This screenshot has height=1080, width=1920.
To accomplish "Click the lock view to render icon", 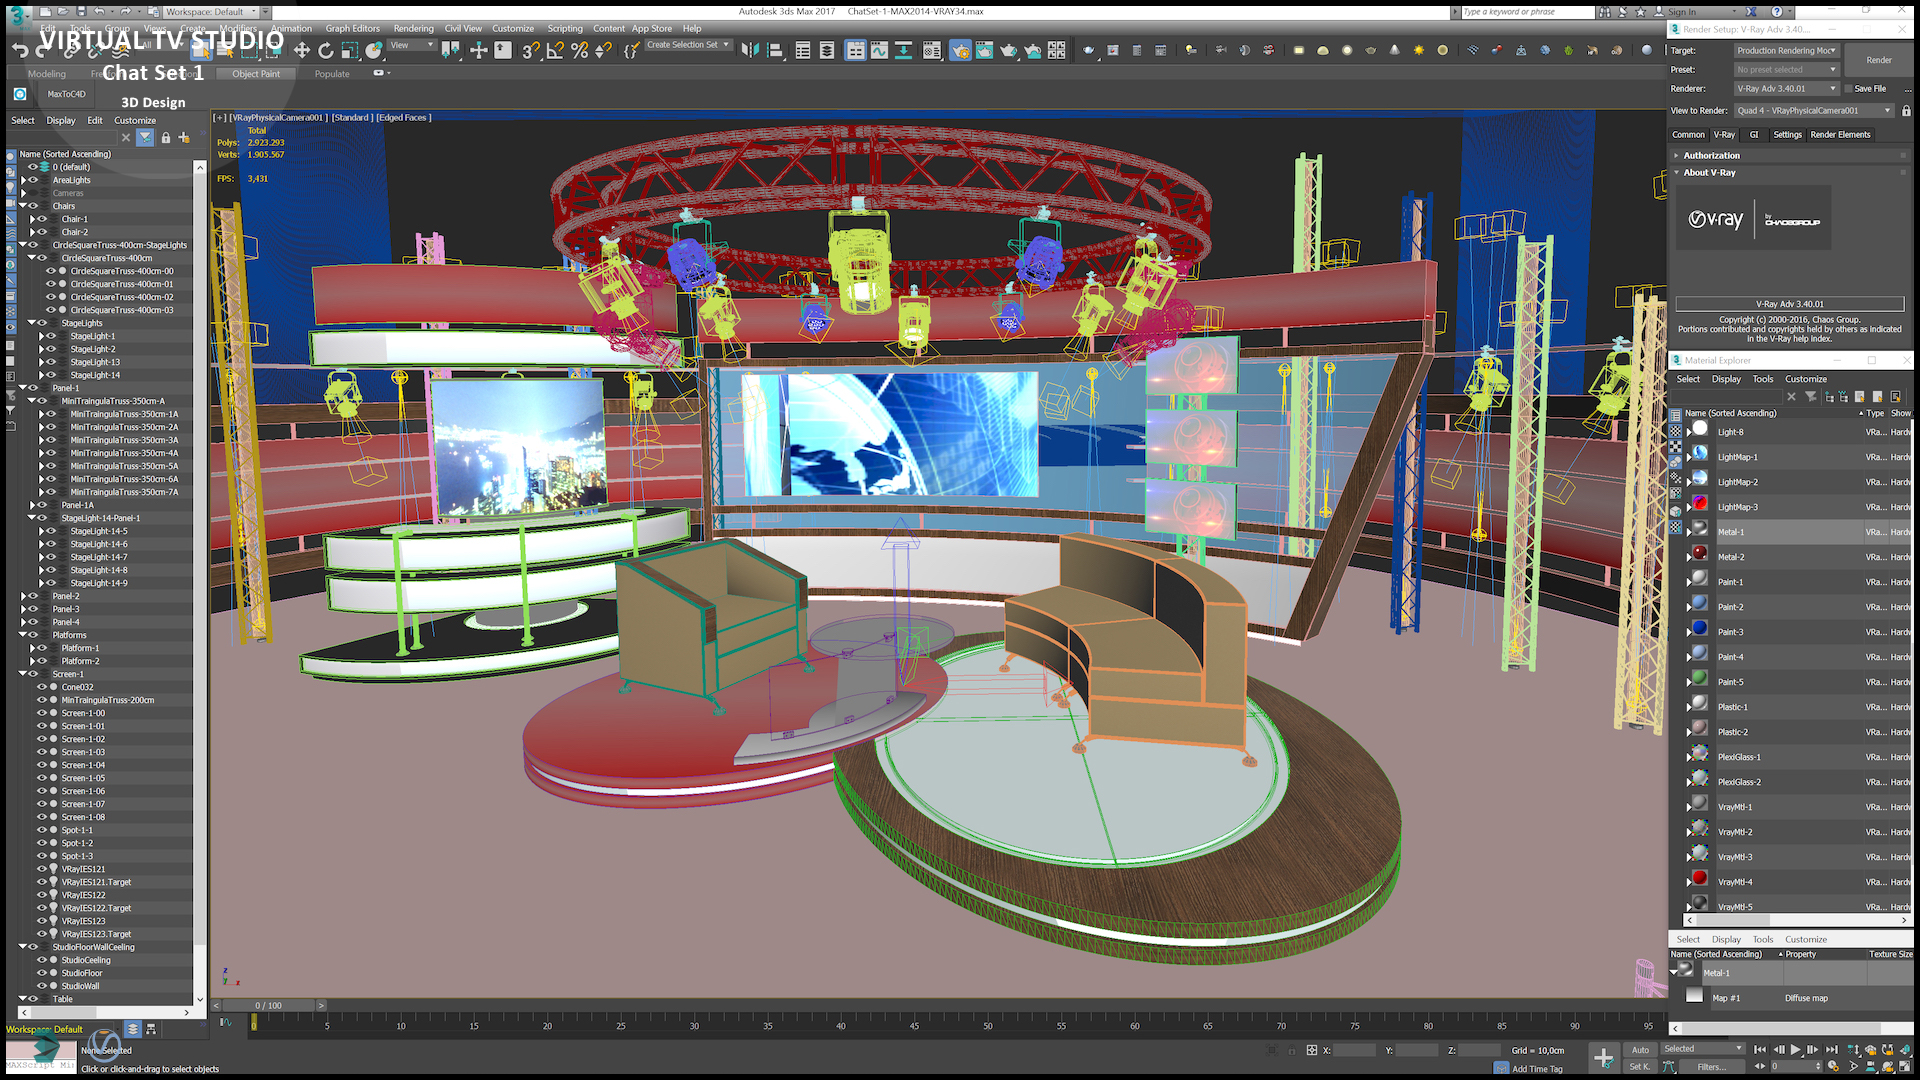I will tap(1906, 111).
